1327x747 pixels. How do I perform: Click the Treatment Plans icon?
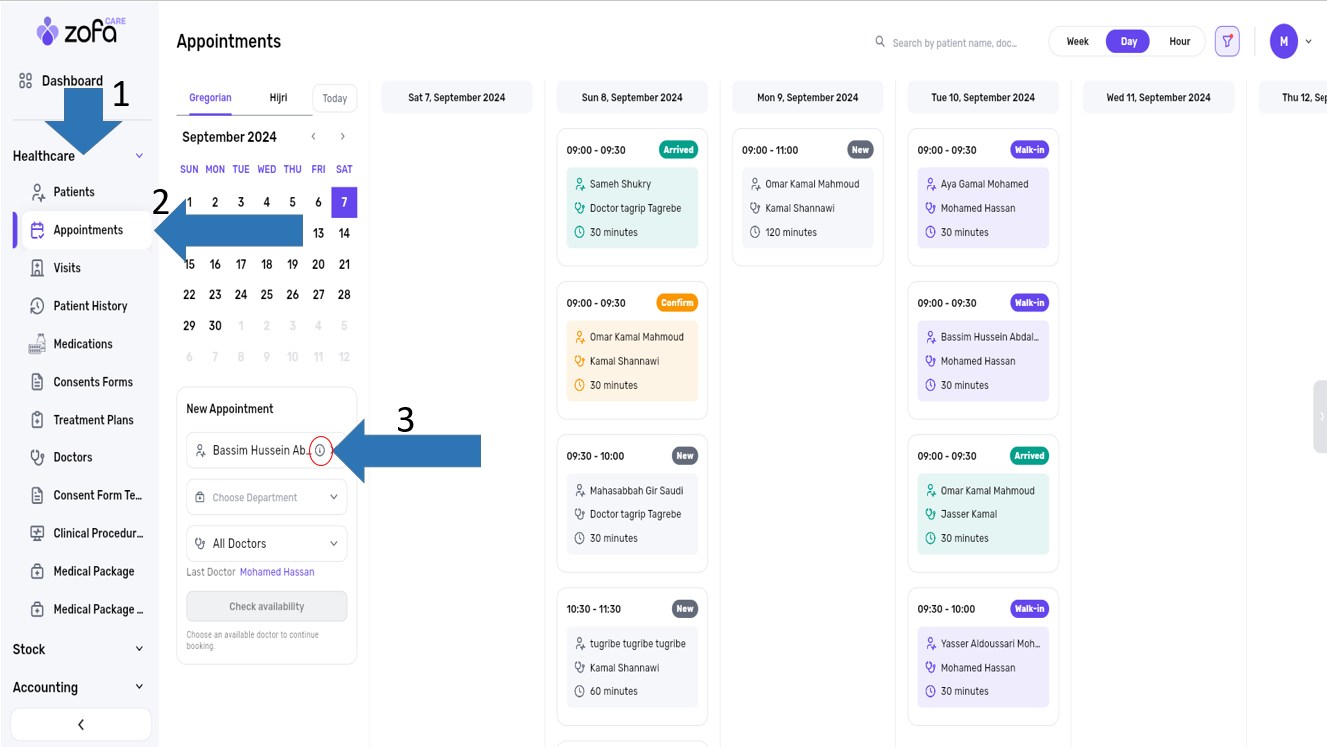[x=37, y=420]
